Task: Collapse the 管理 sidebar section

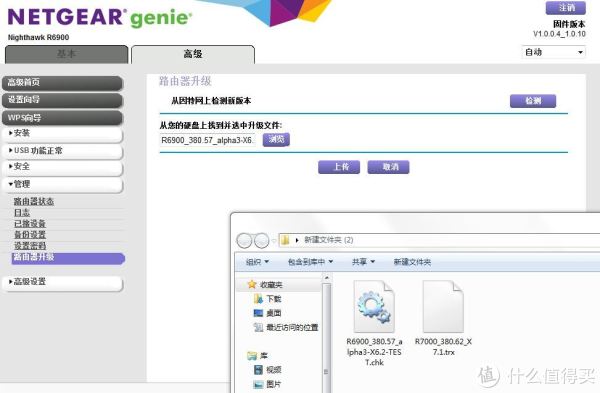Action: pyautogui.click(x=62, y=184)
